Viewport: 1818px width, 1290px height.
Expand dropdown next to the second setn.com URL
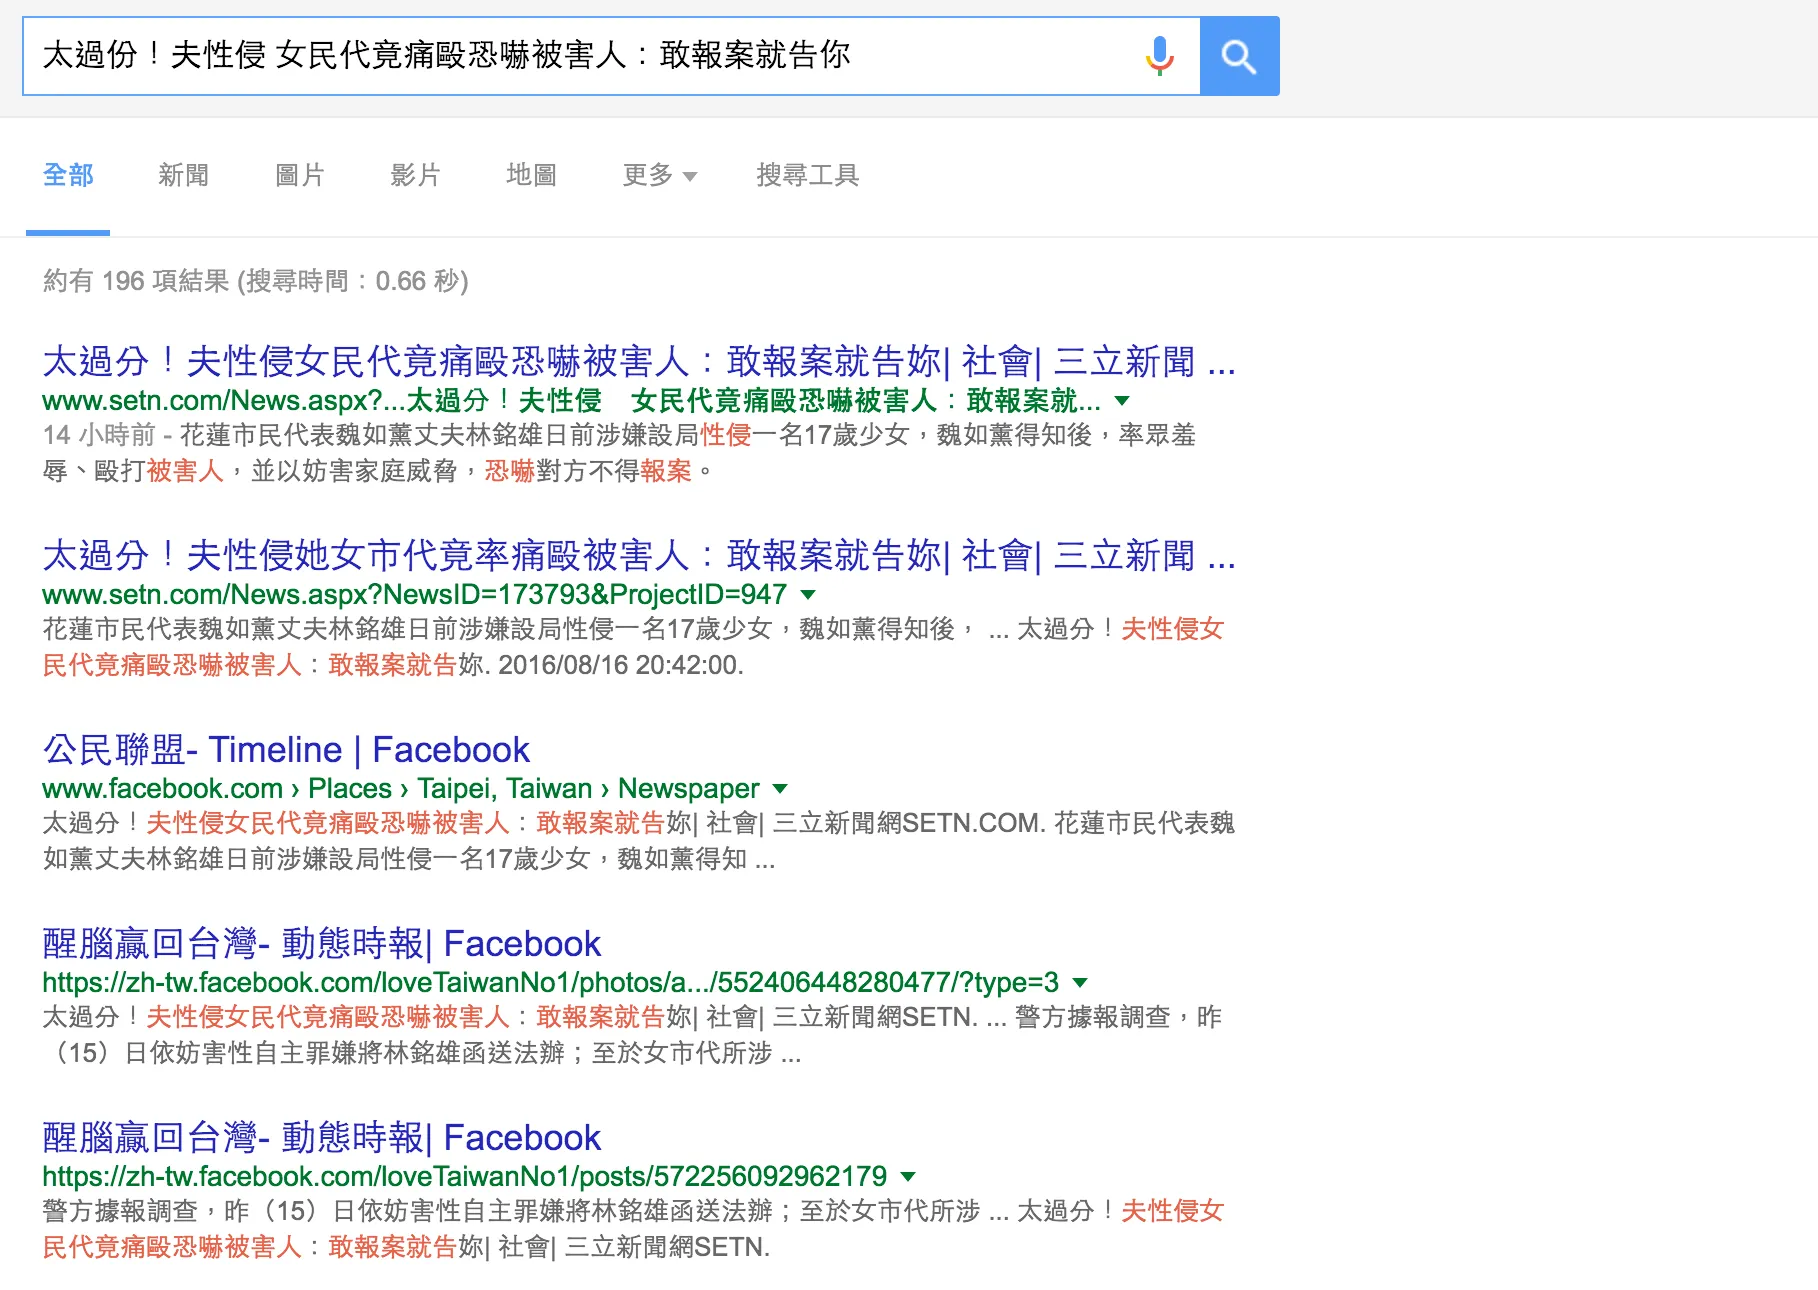point(806,596)
